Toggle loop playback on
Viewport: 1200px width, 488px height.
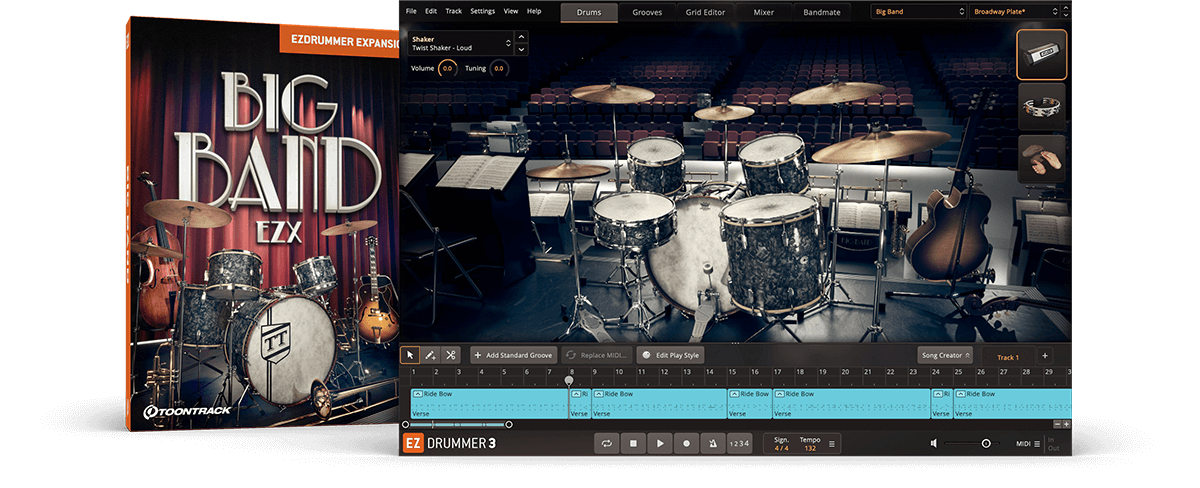(x=606, y=443)
